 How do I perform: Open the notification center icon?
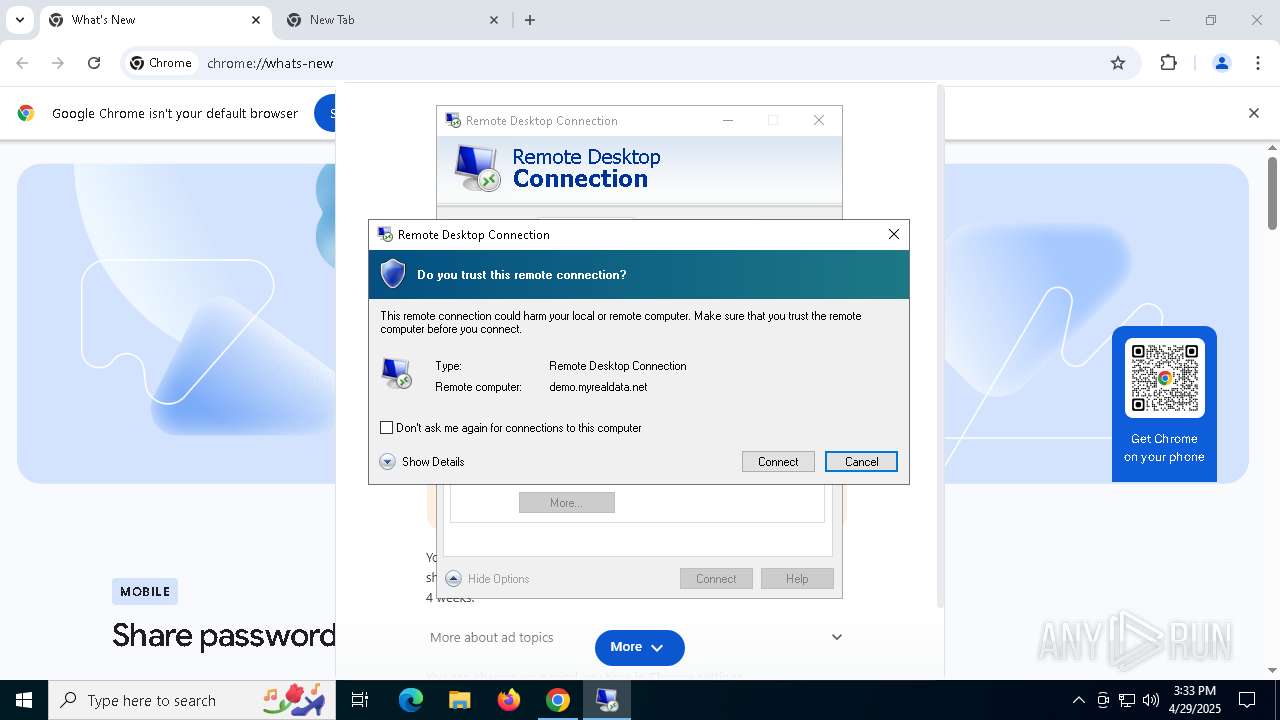[1247, 700]
